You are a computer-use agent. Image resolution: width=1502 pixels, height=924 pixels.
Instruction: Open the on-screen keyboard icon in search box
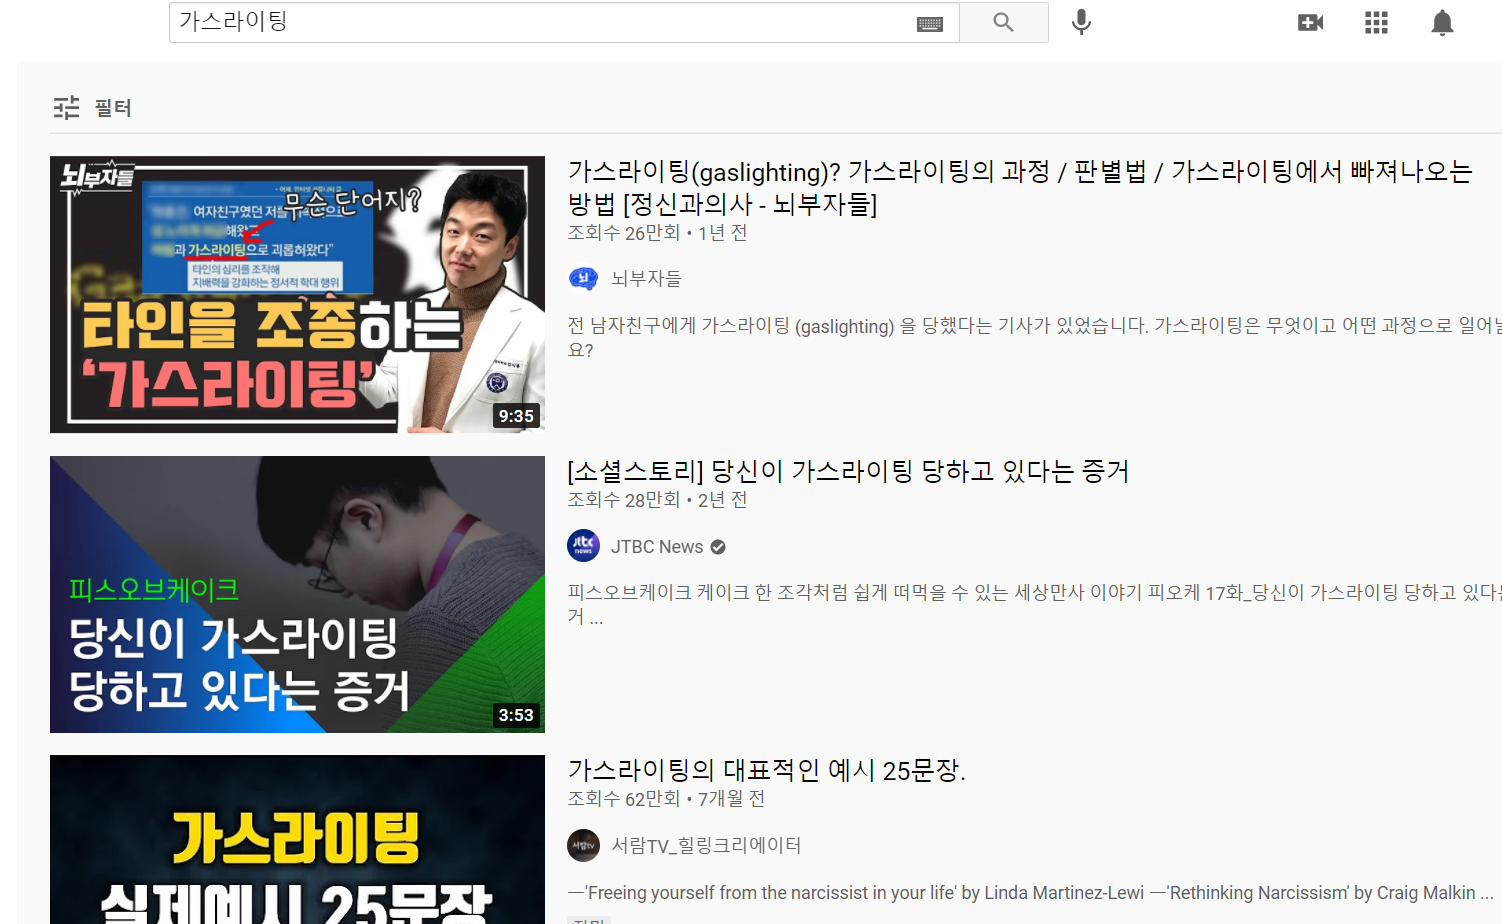[930, 24]
